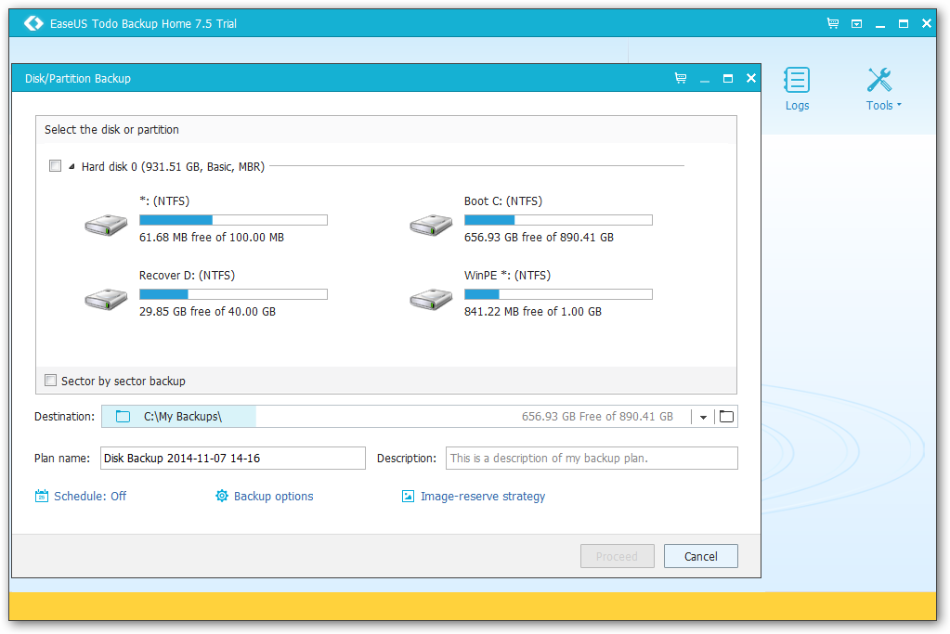Close the Disk/Partition Backup dialog

pos(751,78)
